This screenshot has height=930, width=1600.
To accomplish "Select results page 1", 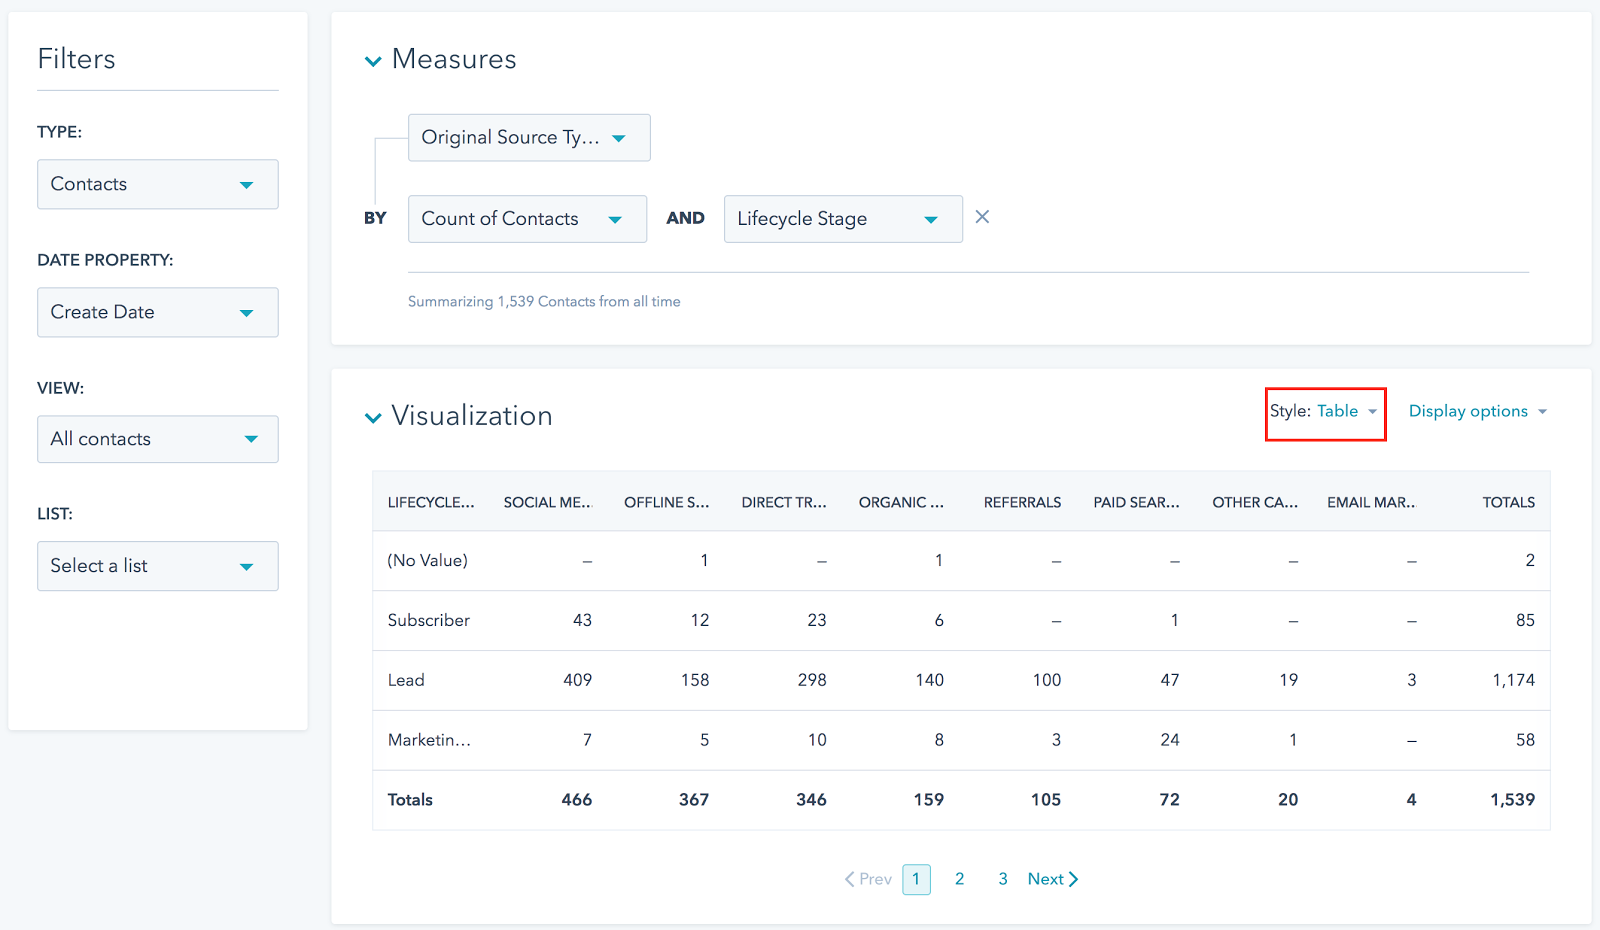I will click(916, 879).
